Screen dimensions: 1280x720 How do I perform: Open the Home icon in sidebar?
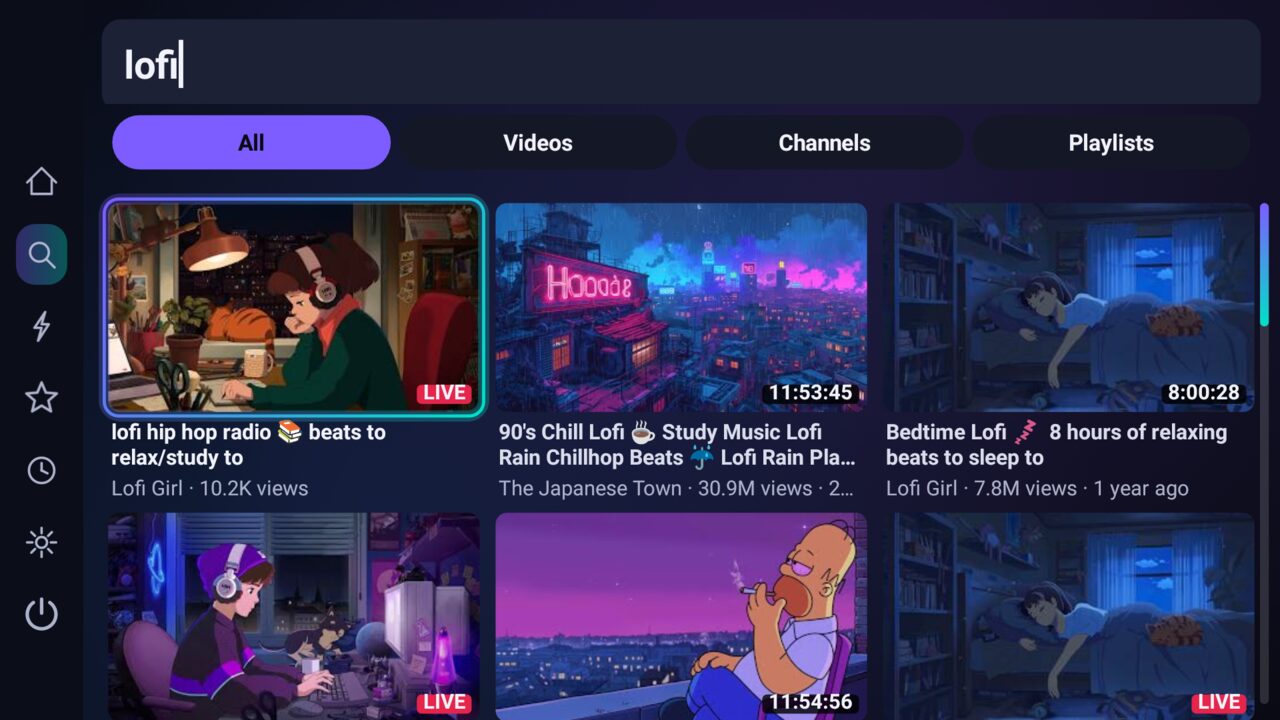[41, 182]
